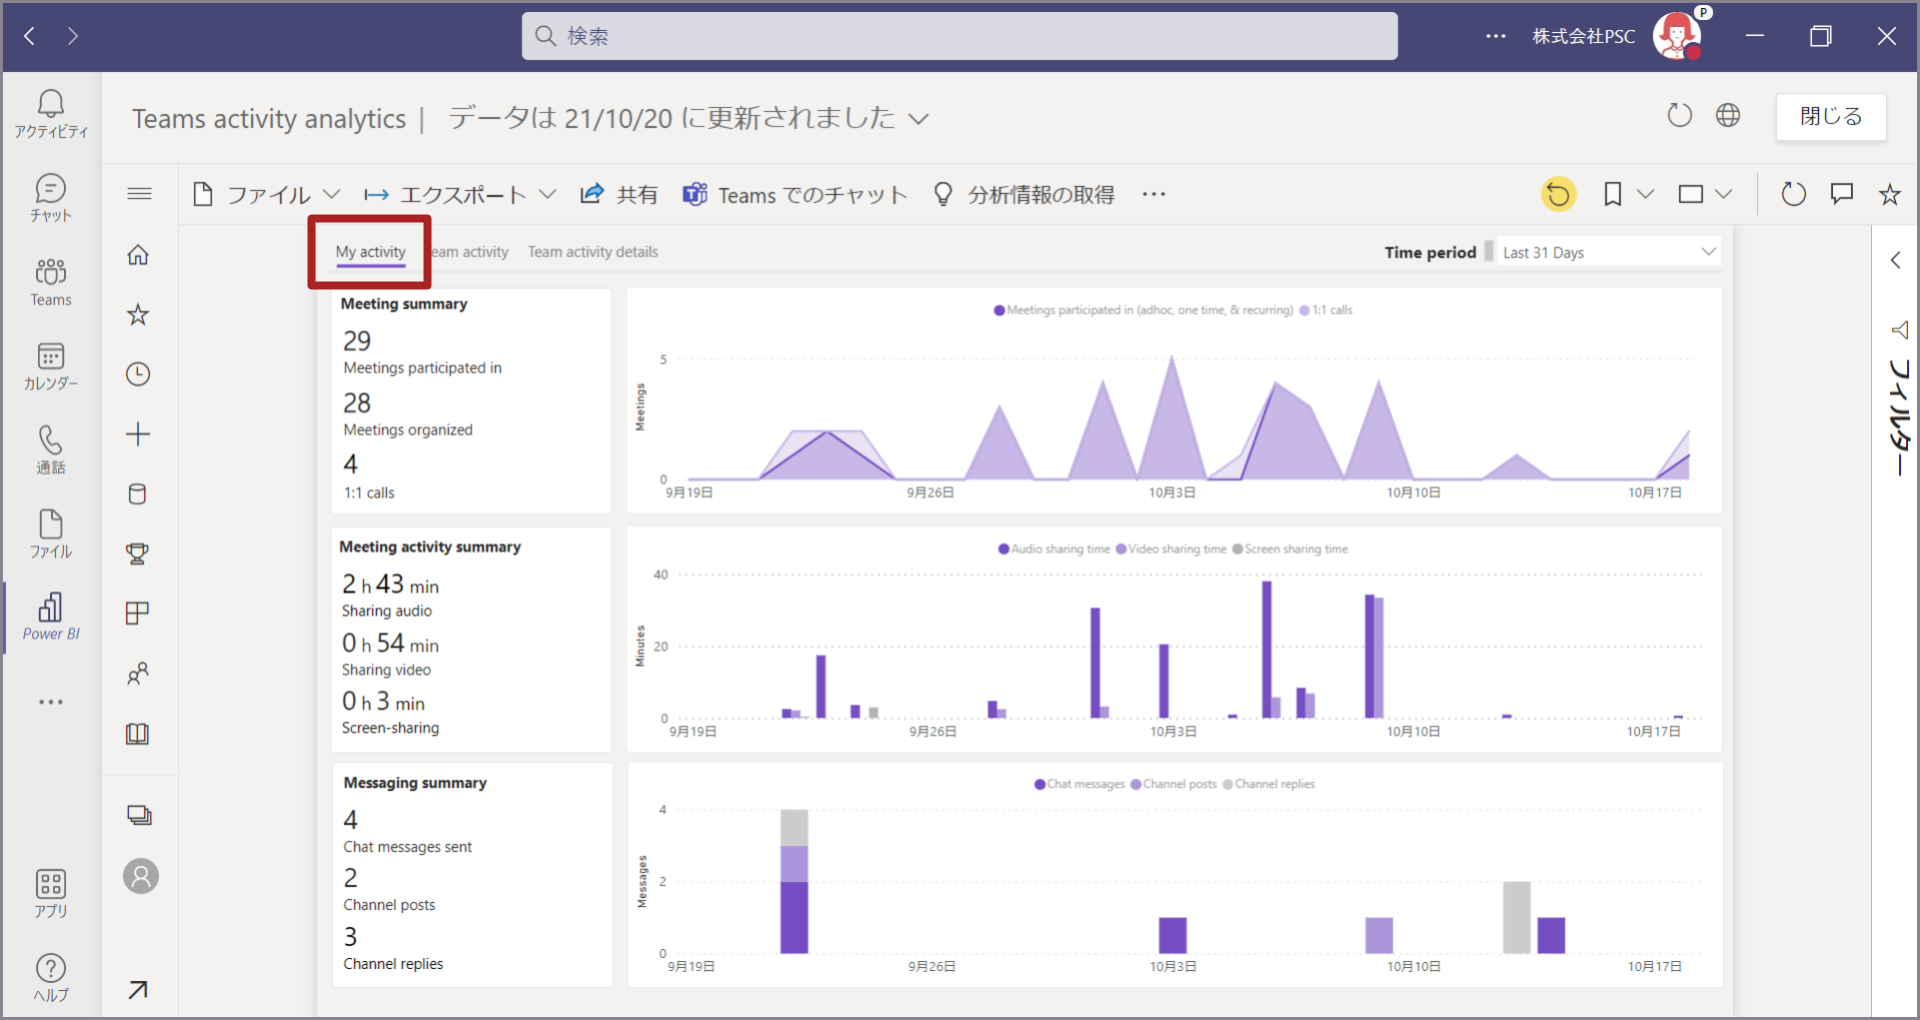The image size is (1920, 1020).
Task: Select the My activity tab
Action: (370, 252)
